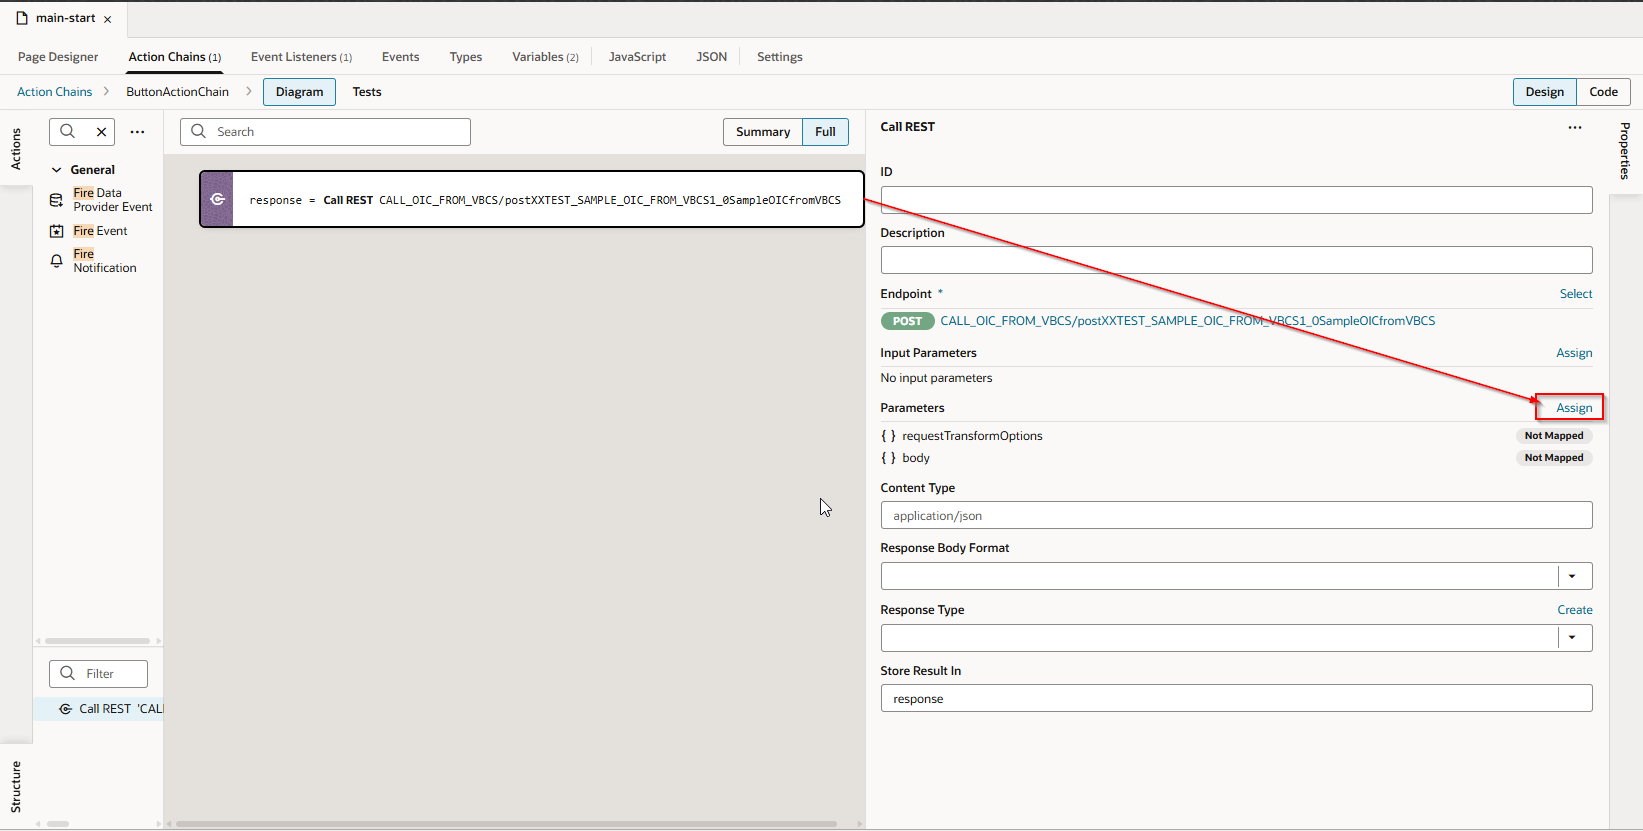The image size is (1643, 831).
Task: Switch diagram to Full view
Action: pos(825,132)
